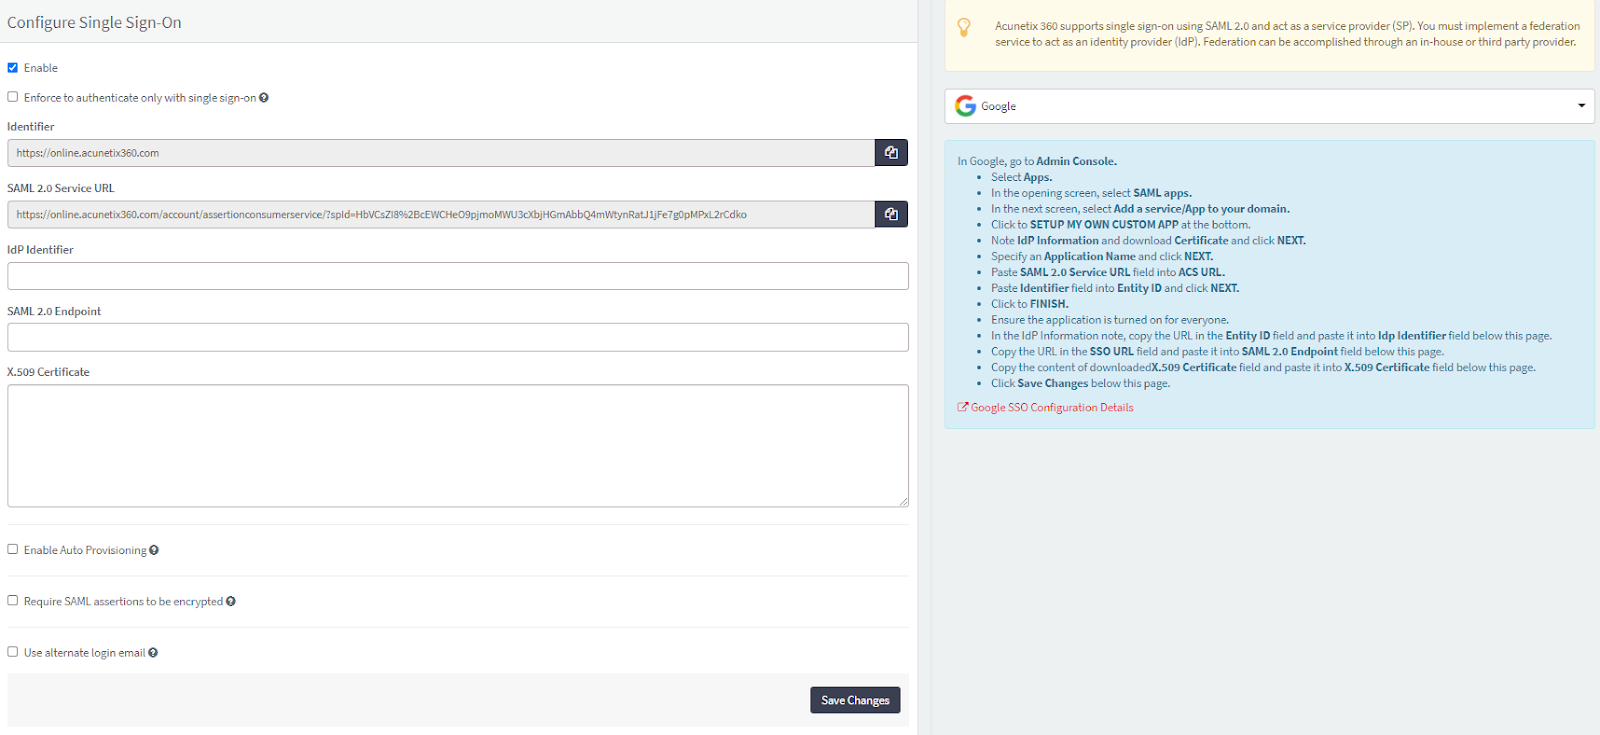Click the read-only SAML 2.0 Service URL field
Screen dimensions: 1600x735
click(x=441, y=214)
